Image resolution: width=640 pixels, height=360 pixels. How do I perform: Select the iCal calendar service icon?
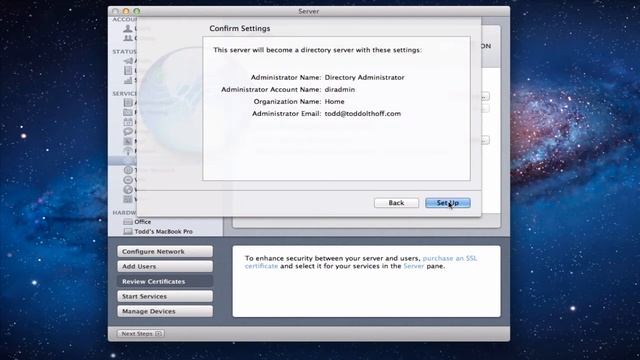pyautogui.click(x=128, y=122)
